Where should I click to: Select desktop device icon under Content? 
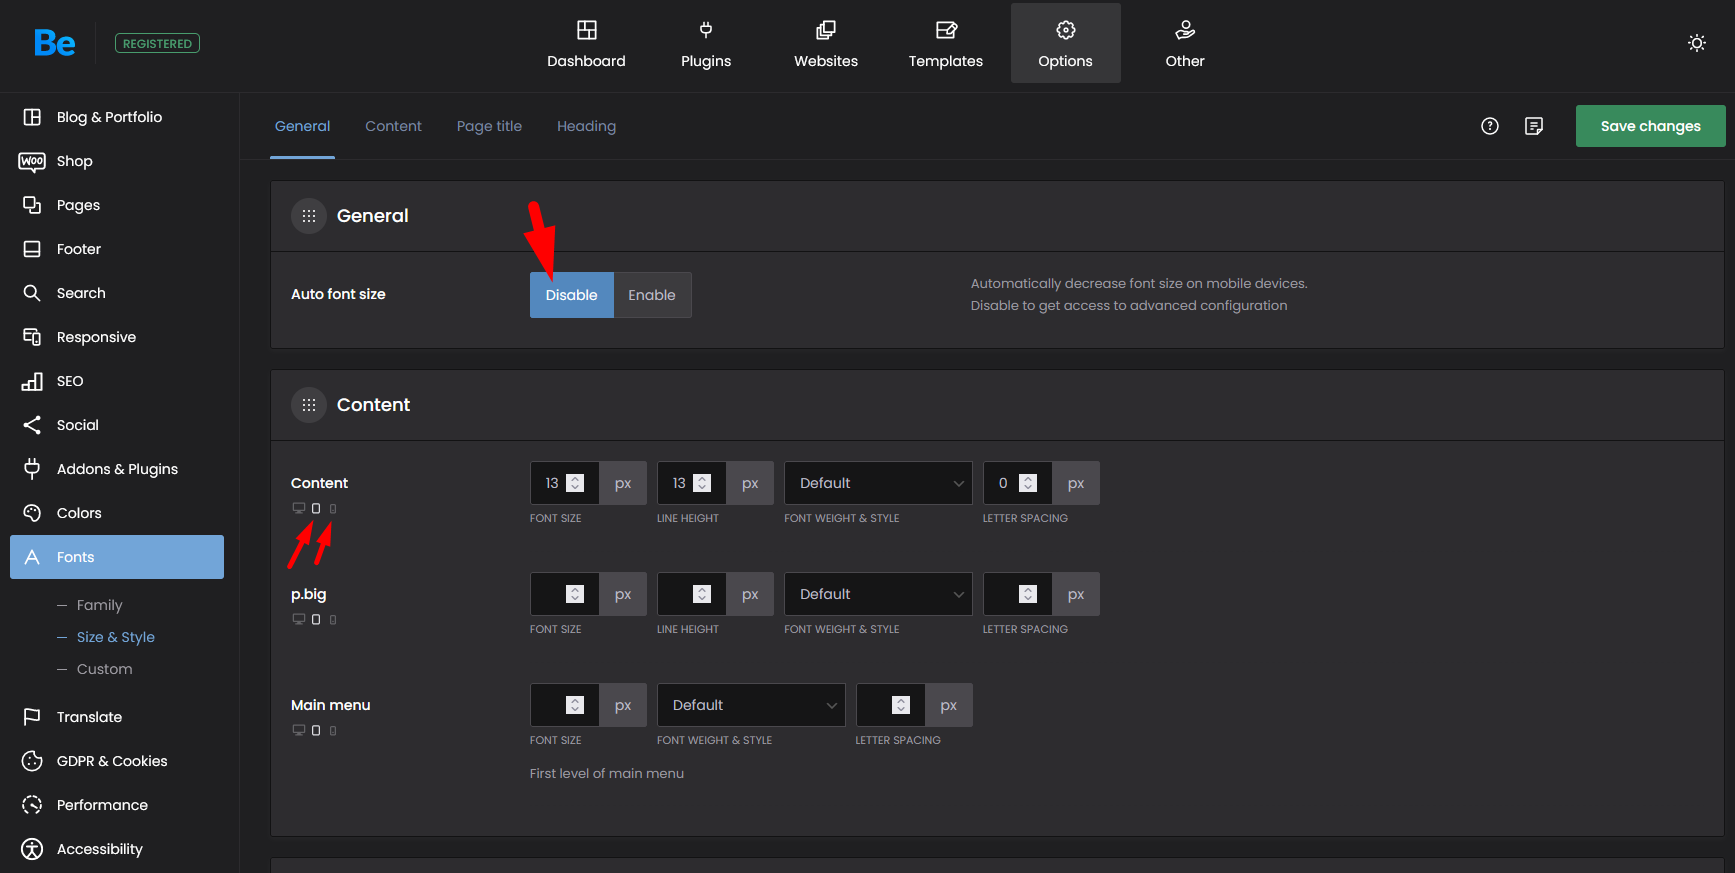pyautogui.click(x=298, y=509)
